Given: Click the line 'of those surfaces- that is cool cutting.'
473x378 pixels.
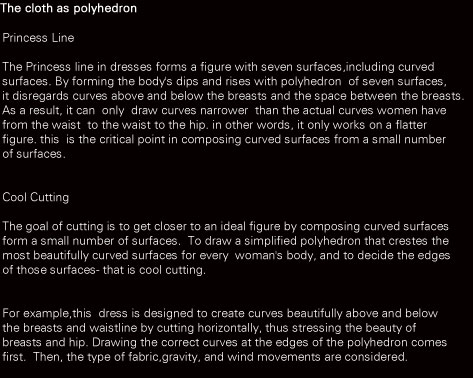Looking at the screenshot, I should [104, 270].
